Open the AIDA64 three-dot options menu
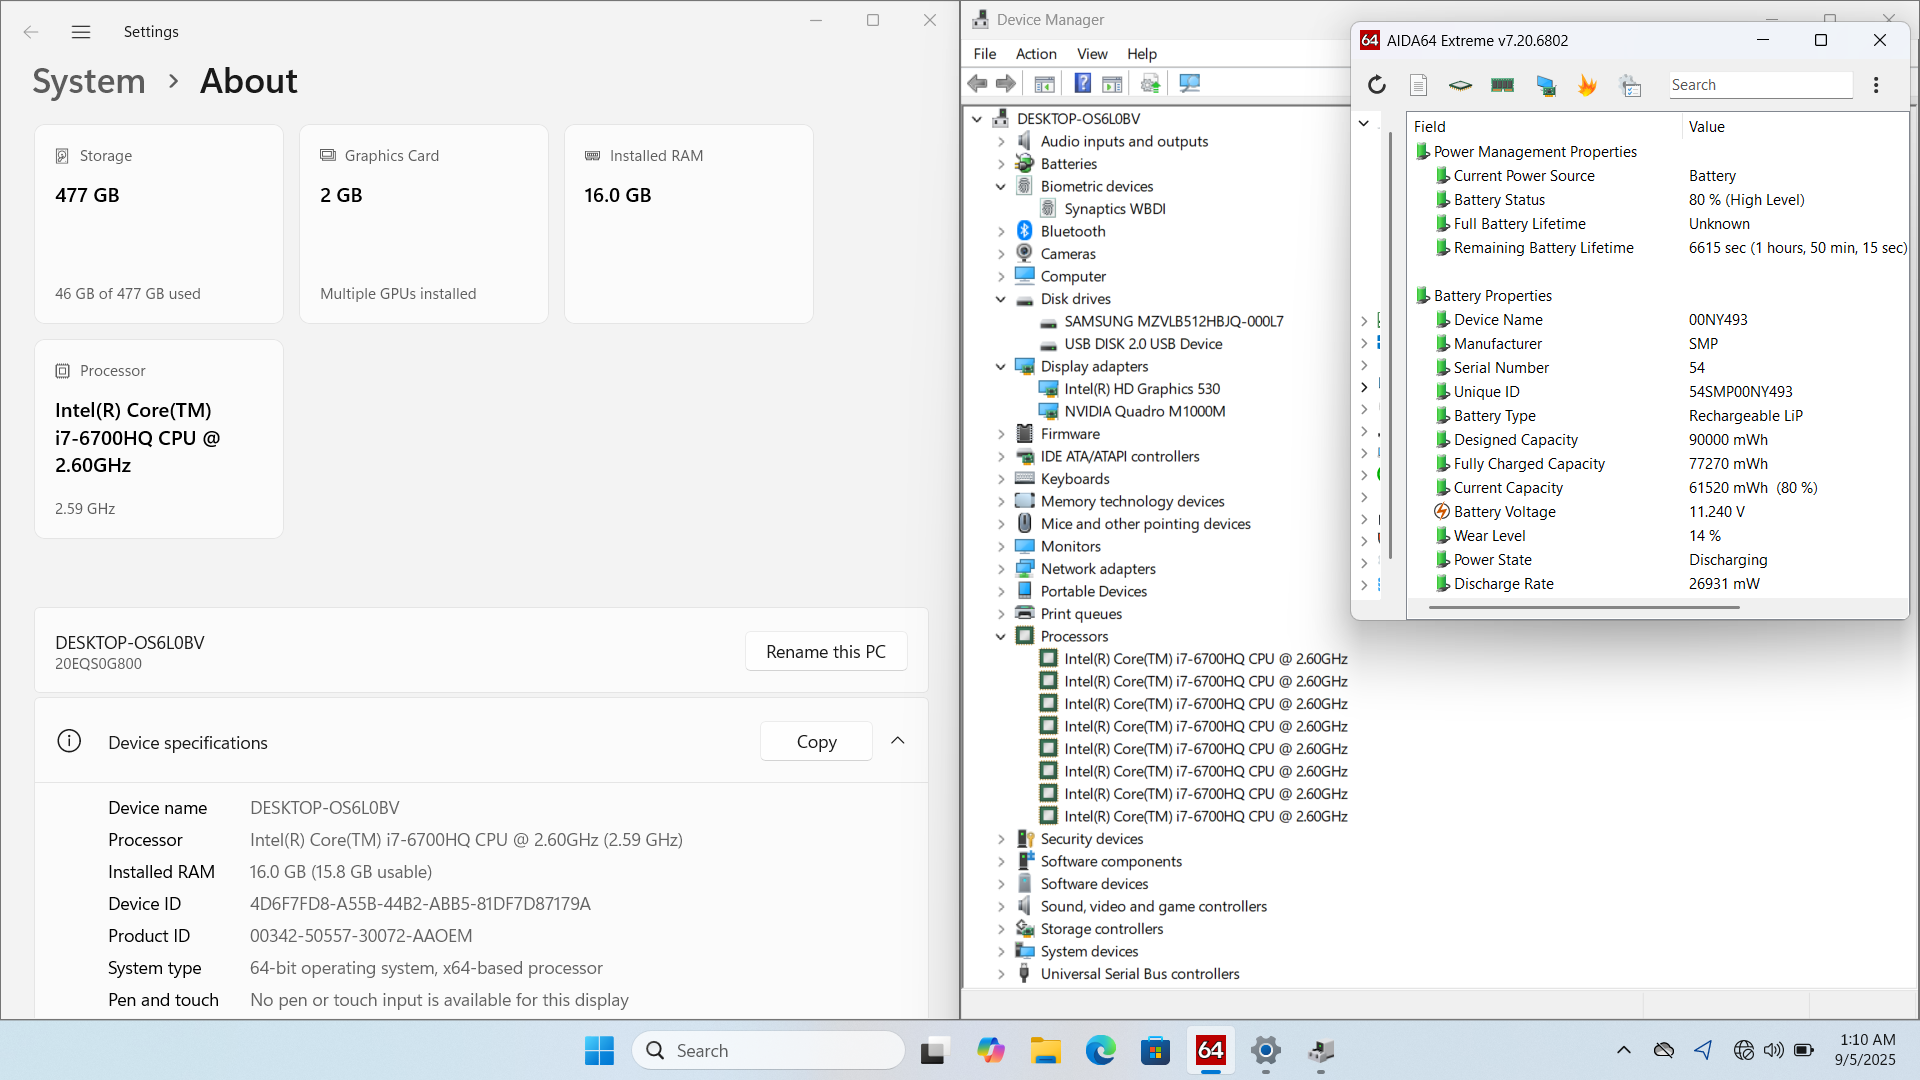1920x1080 pixels. tap(1876, 85)
